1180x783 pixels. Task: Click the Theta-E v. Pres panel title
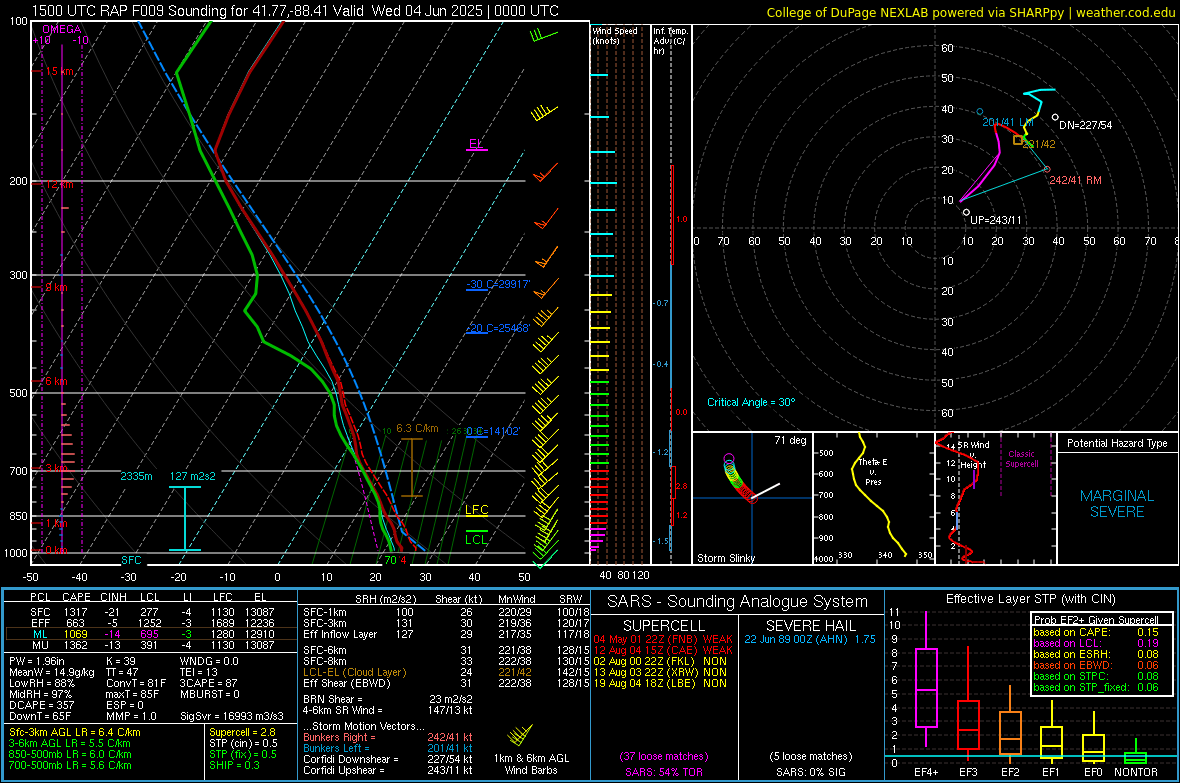[873, 471]
